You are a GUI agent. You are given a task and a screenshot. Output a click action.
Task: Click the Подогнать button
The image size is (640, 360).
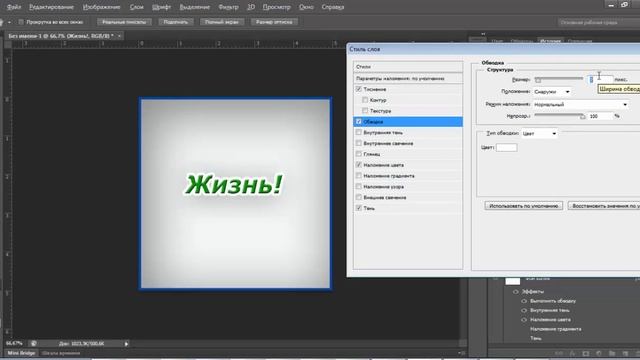[x=176, y=22]
